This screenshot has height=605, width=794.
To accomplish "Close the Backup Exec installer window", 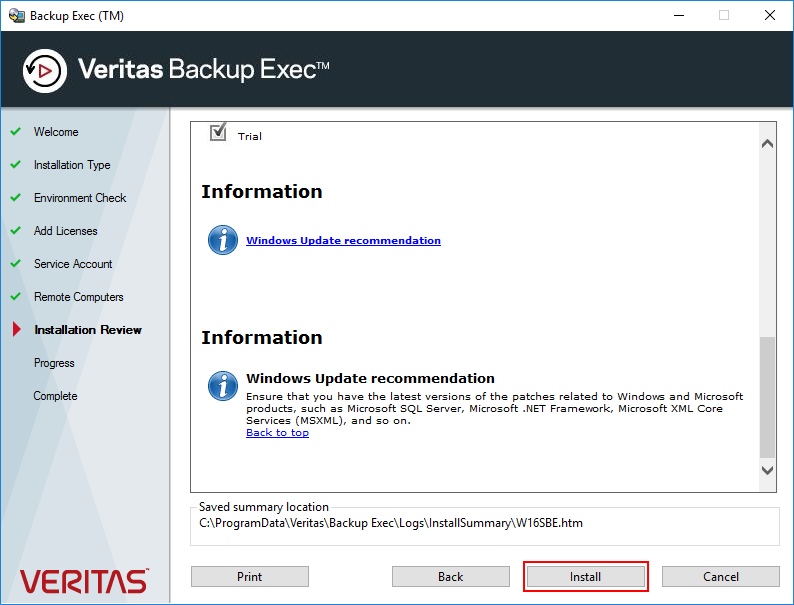I will click(x=770, y=15).
